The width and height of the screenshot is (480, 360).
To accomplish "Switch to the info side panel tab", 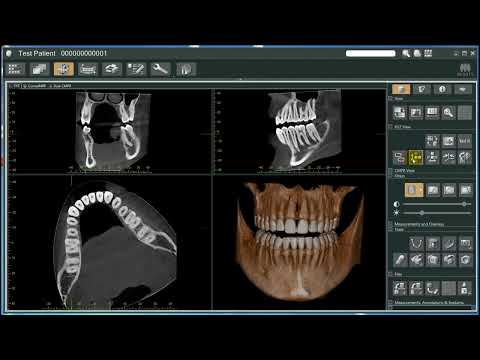I will (x=442, y=89).
